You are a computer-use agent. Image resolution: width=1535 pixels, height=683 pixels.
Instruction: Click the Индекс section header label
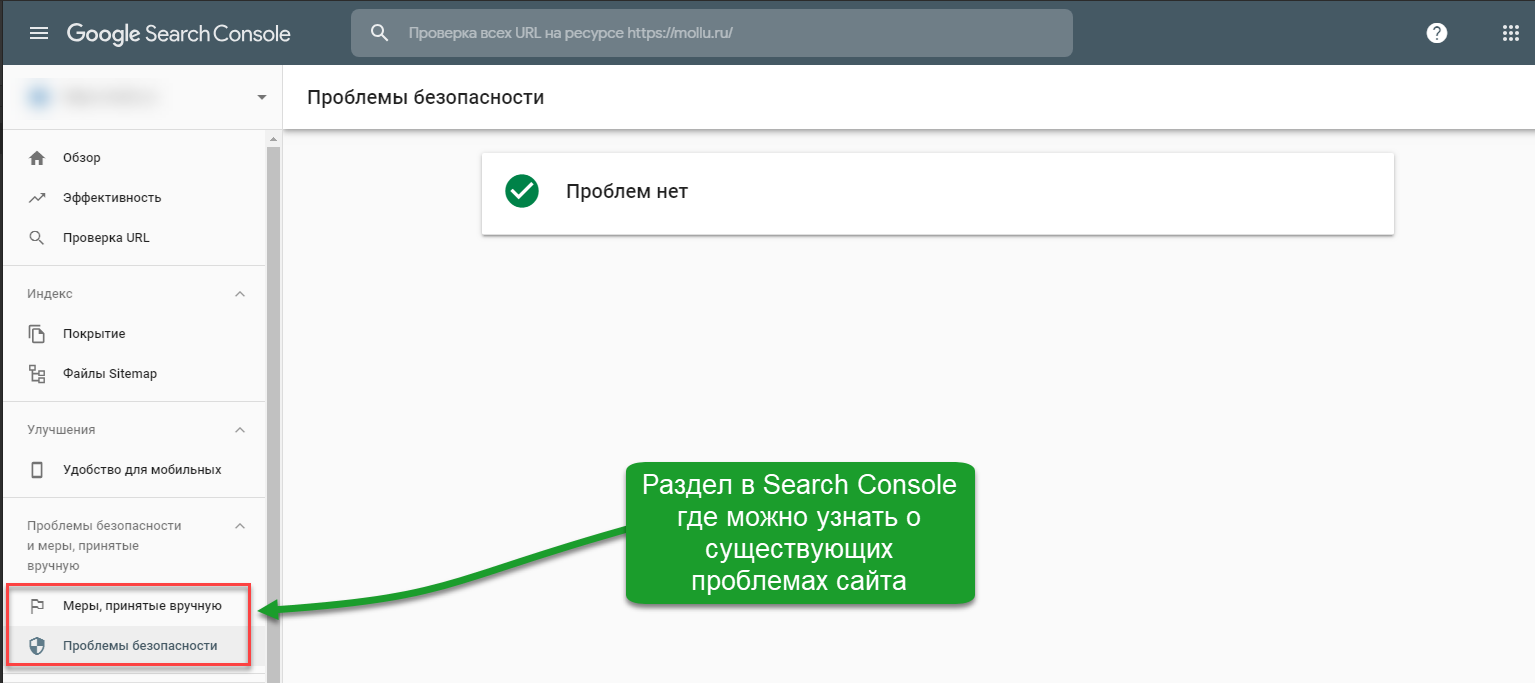coord(50,294)
